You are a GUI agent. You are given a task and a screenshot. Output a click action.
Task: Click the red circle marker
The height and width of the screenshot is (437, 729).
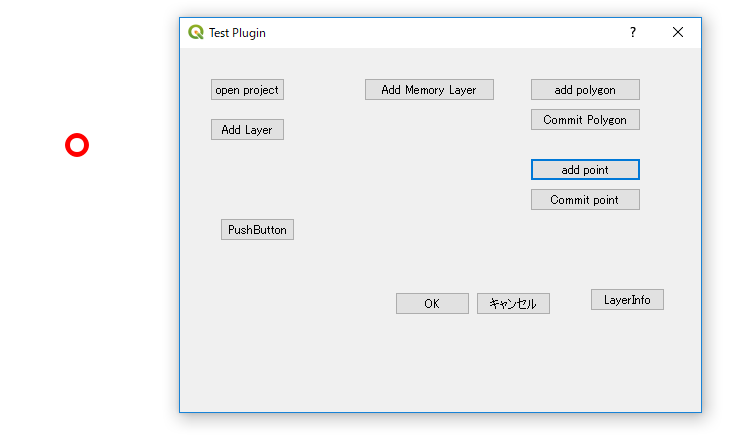click(77, 145)
